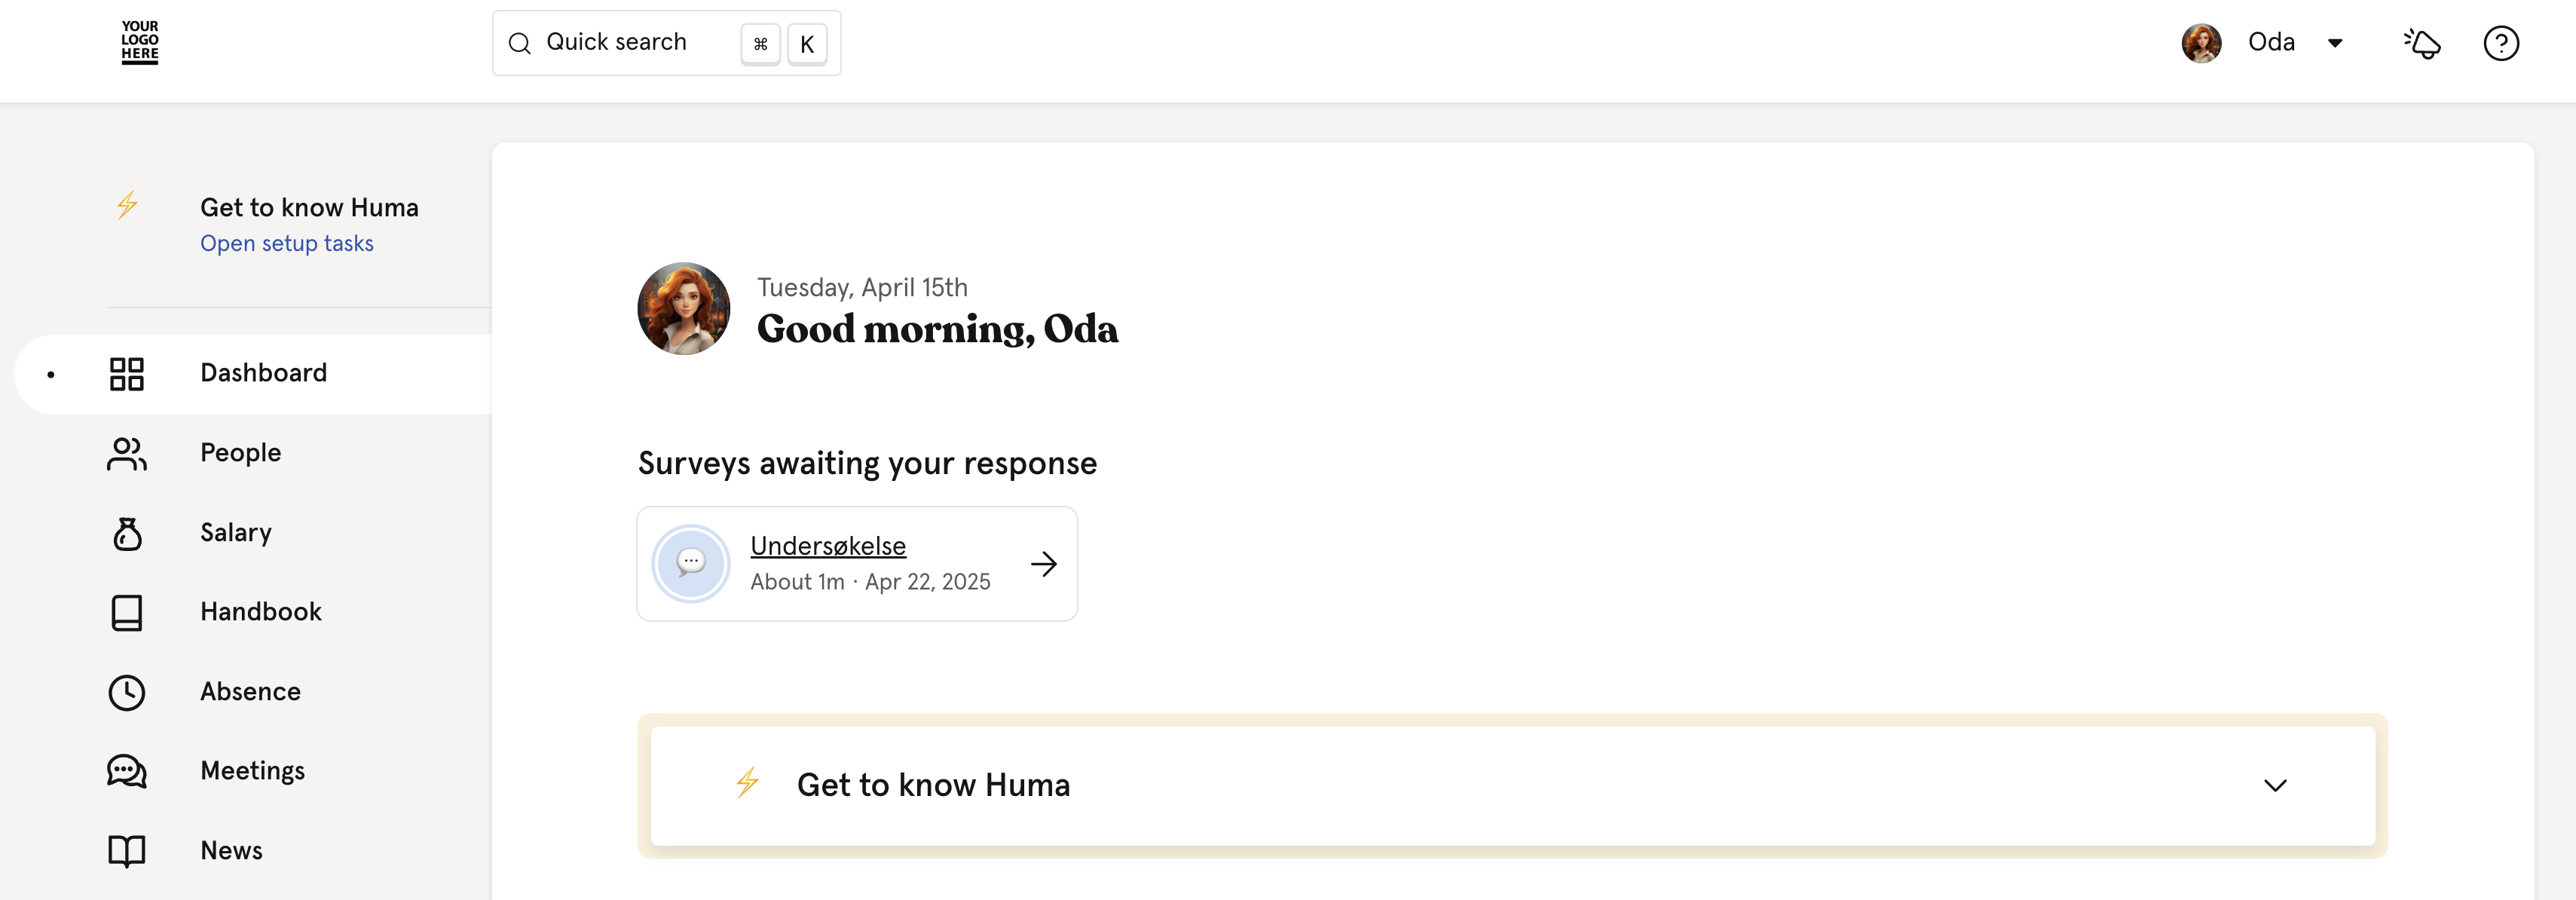Click the Meetings chat bubbles icon
This screenshot has width=2576, height=900.
[x=127, y=771]
